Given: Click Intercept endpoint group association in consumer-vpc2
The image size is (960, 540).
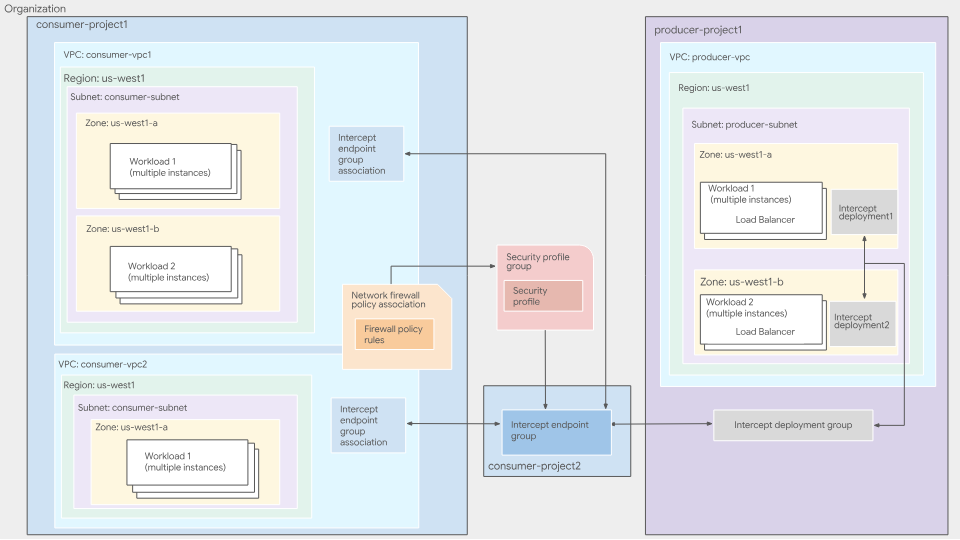Looking at the screenshot, I should (x=368, y=425).
